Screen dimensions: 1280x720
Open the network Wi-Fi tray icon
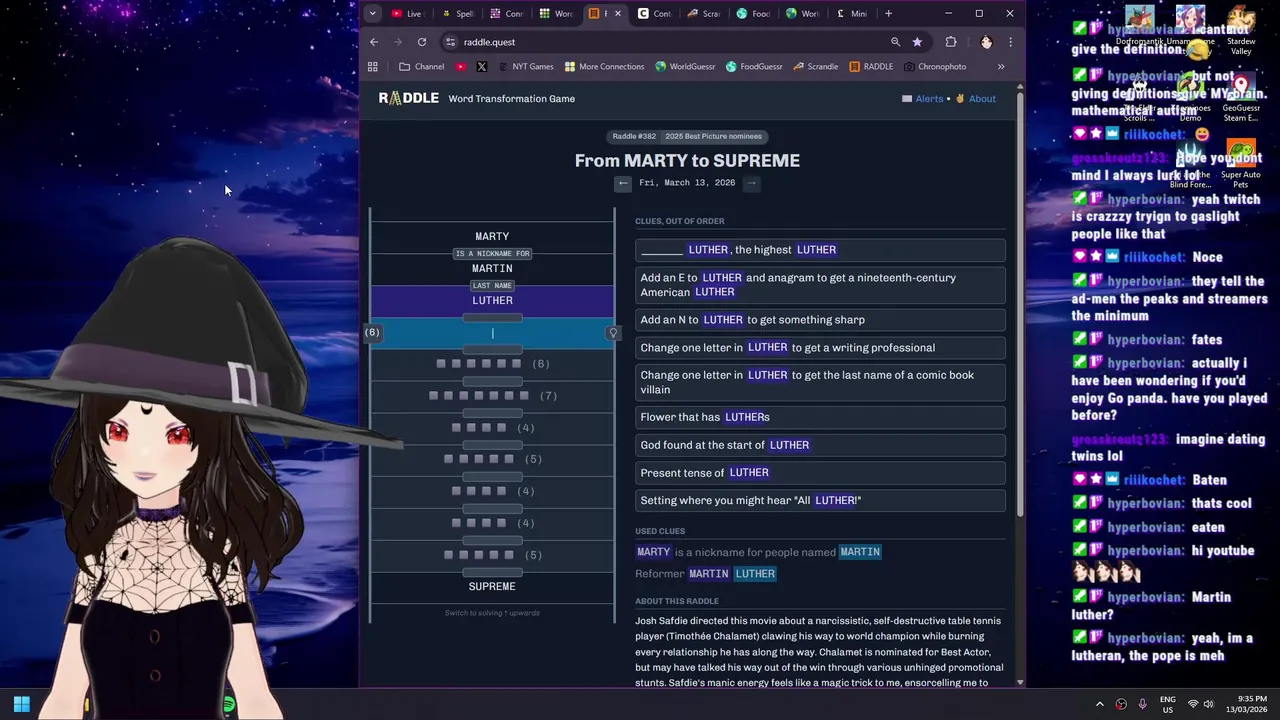coord(1192,704)
